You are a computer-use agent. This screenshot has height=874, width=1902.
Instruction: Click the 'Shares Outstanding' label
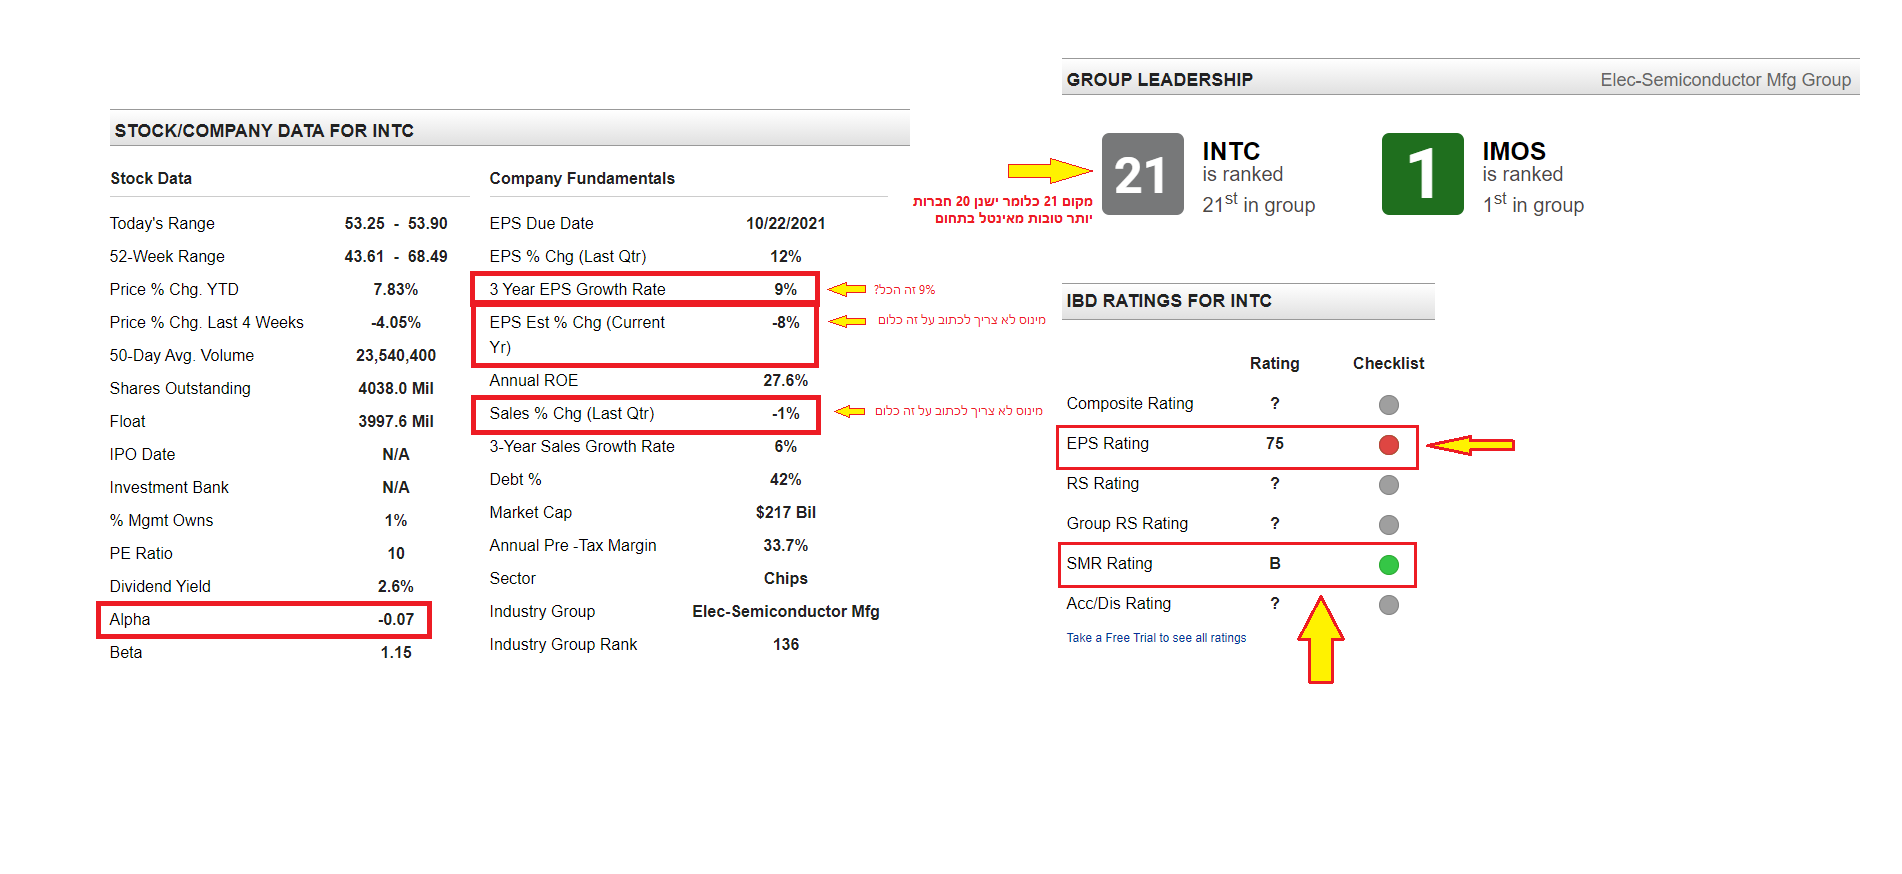180,388
